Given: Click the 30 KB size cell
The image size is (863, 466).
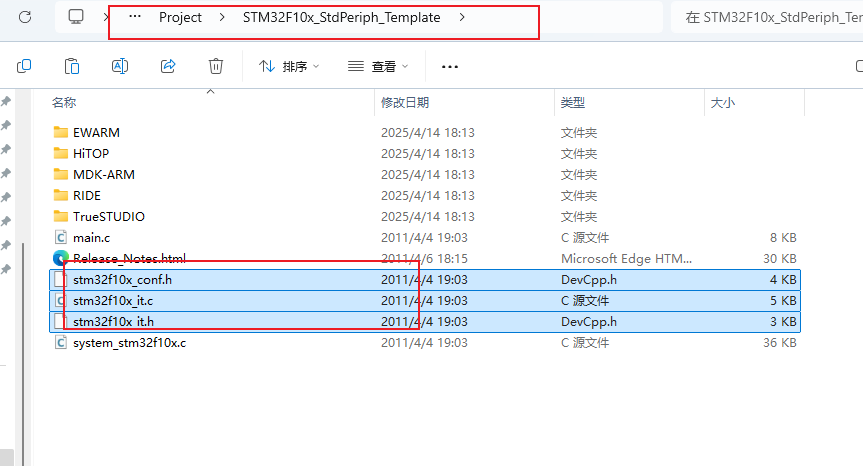Looking at the screenshot, I should click(780, 259).
